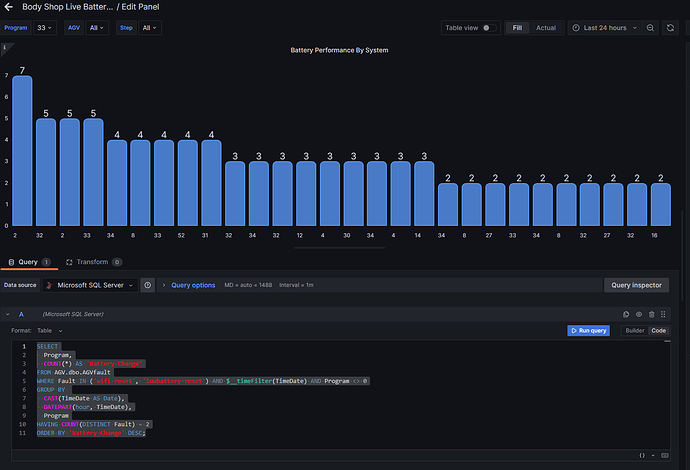Click the panel info icon above chart
Screen dimensions: 690x470
5,46
